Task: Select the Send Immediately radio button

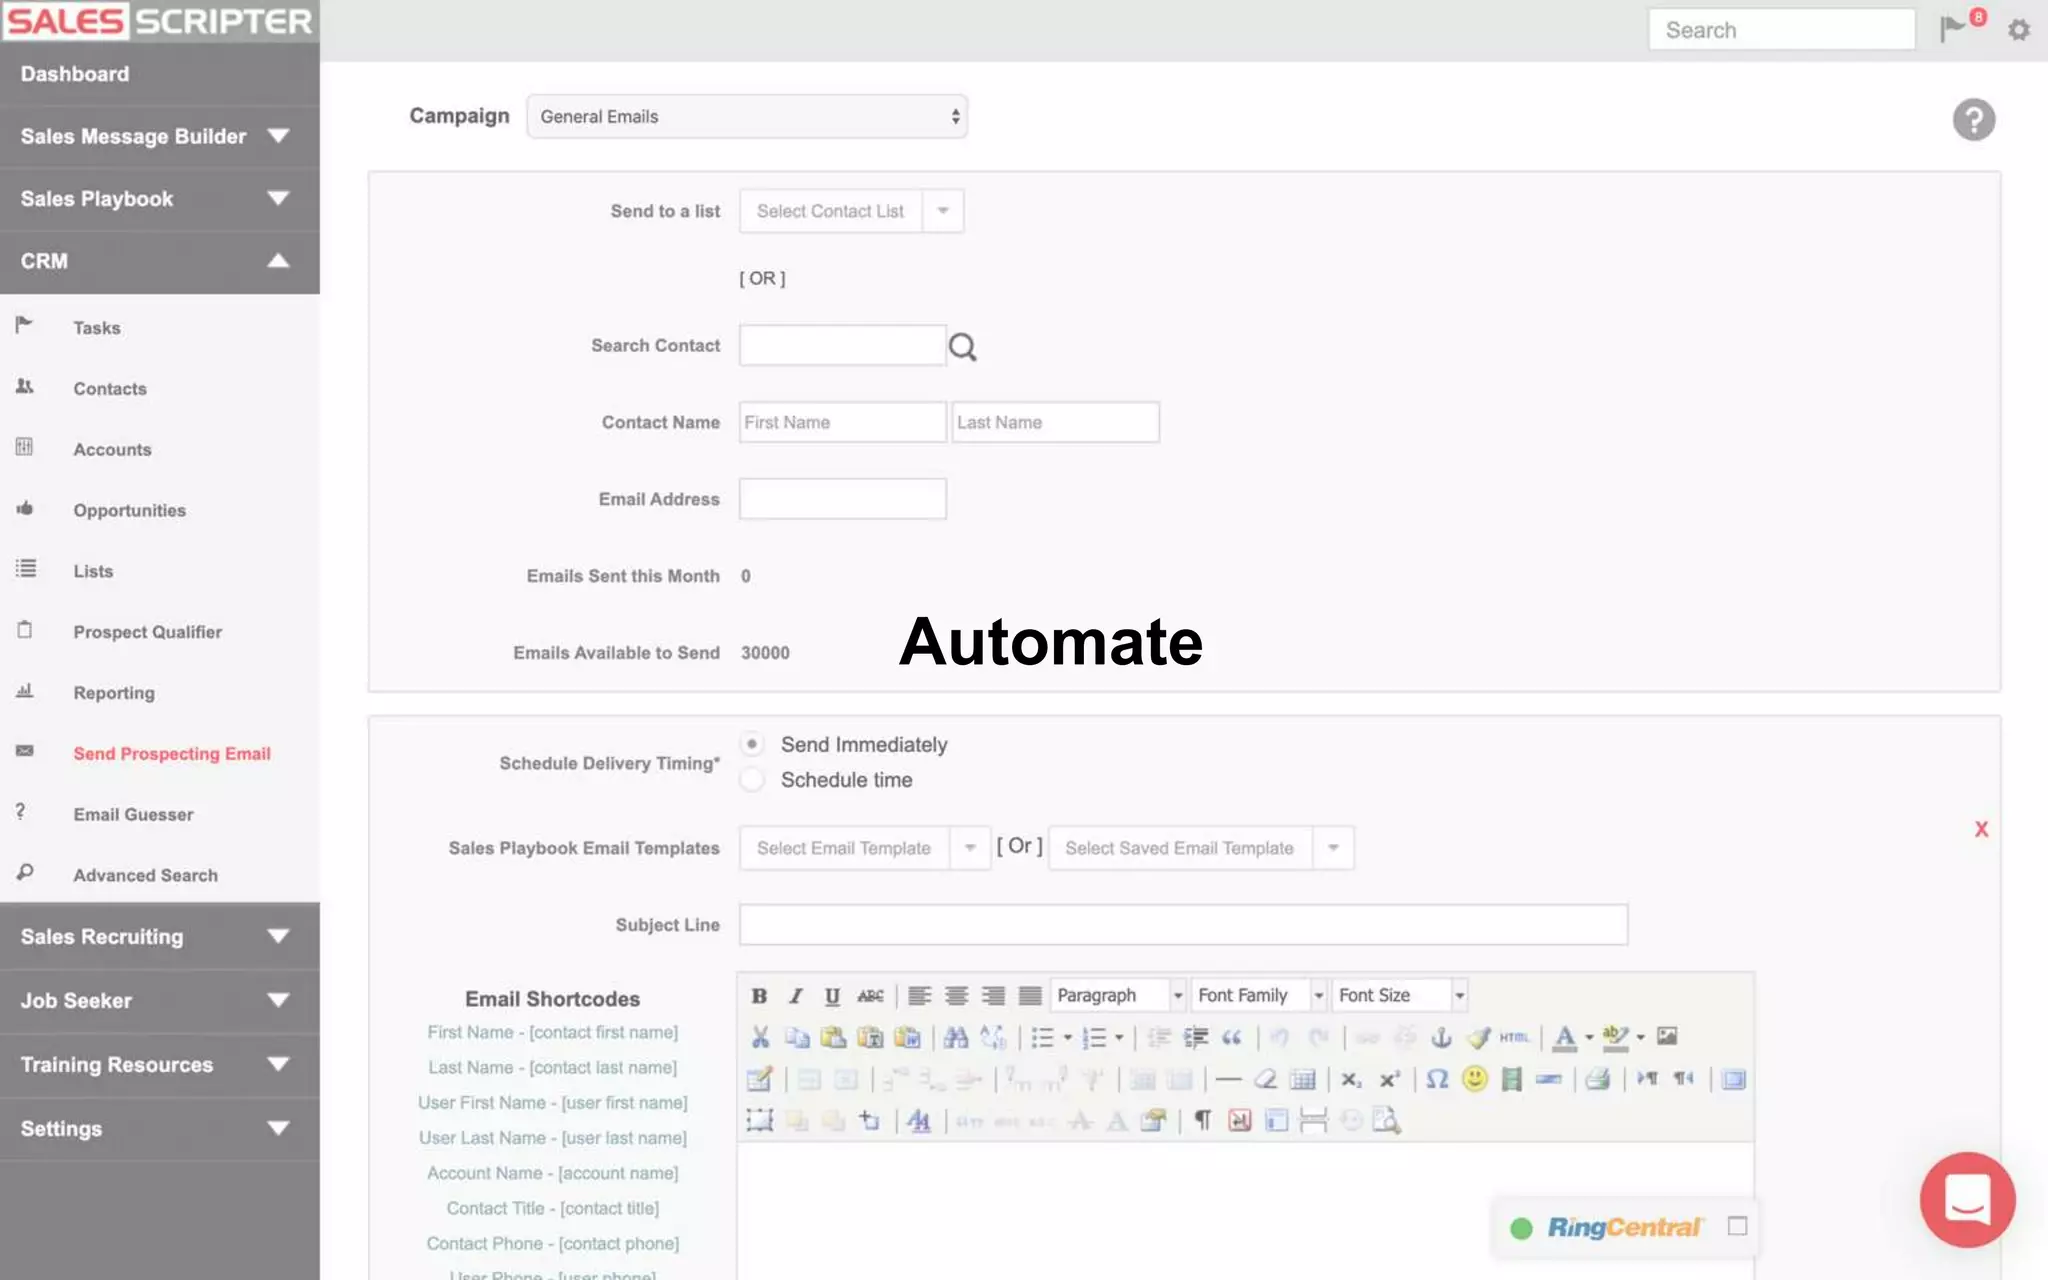Action: tap(752, 744)
